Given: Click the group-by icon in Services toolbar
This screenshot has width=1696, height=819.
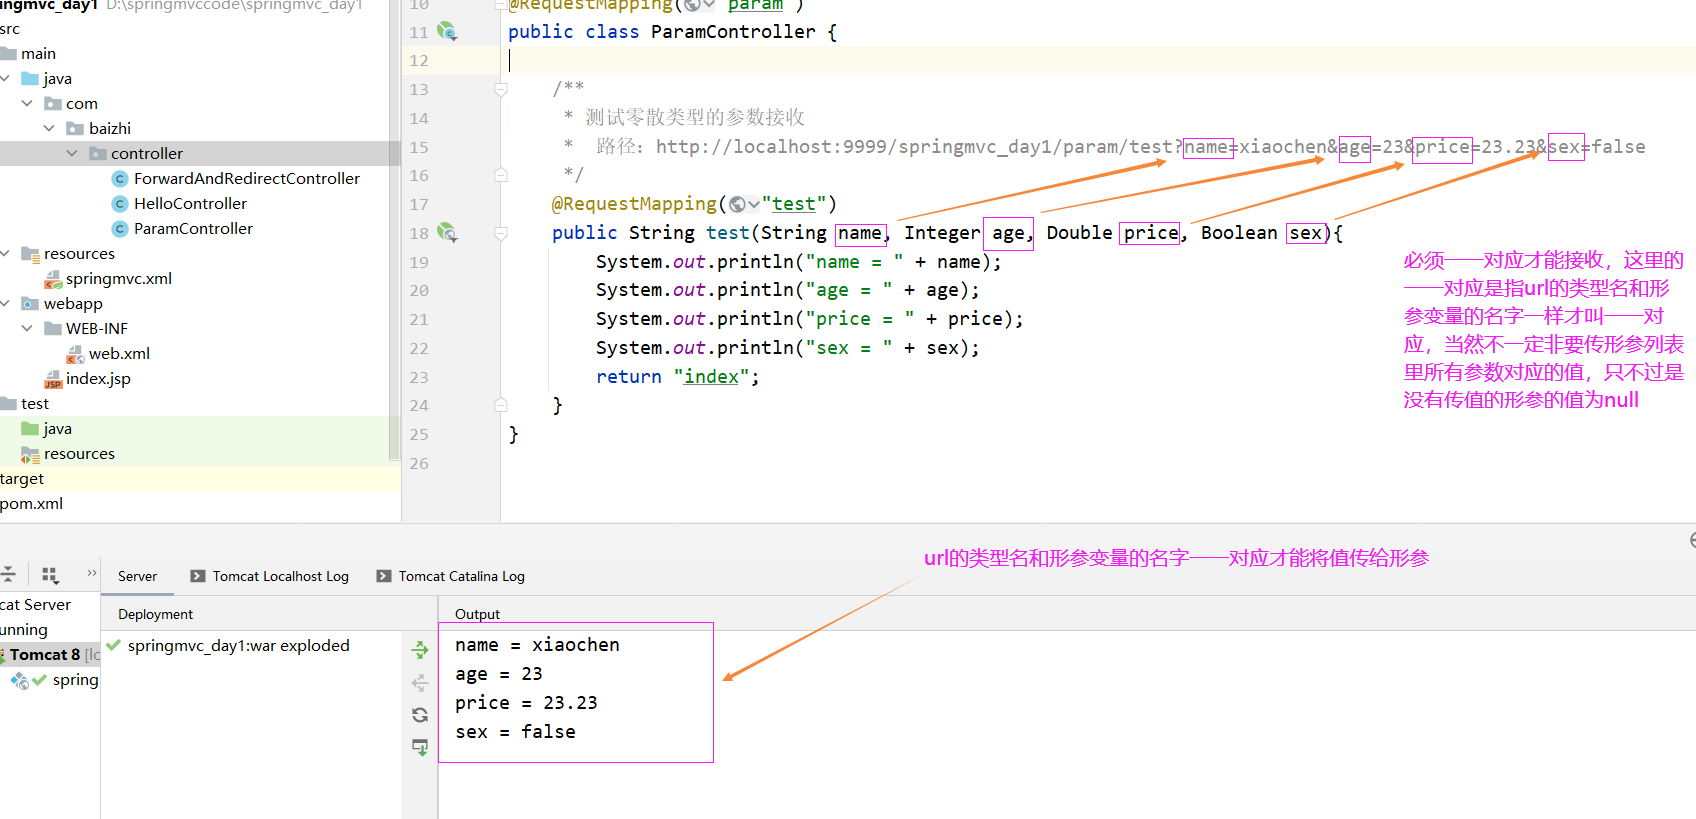Looking at the screenshot, I should click(x=50, y=575).
